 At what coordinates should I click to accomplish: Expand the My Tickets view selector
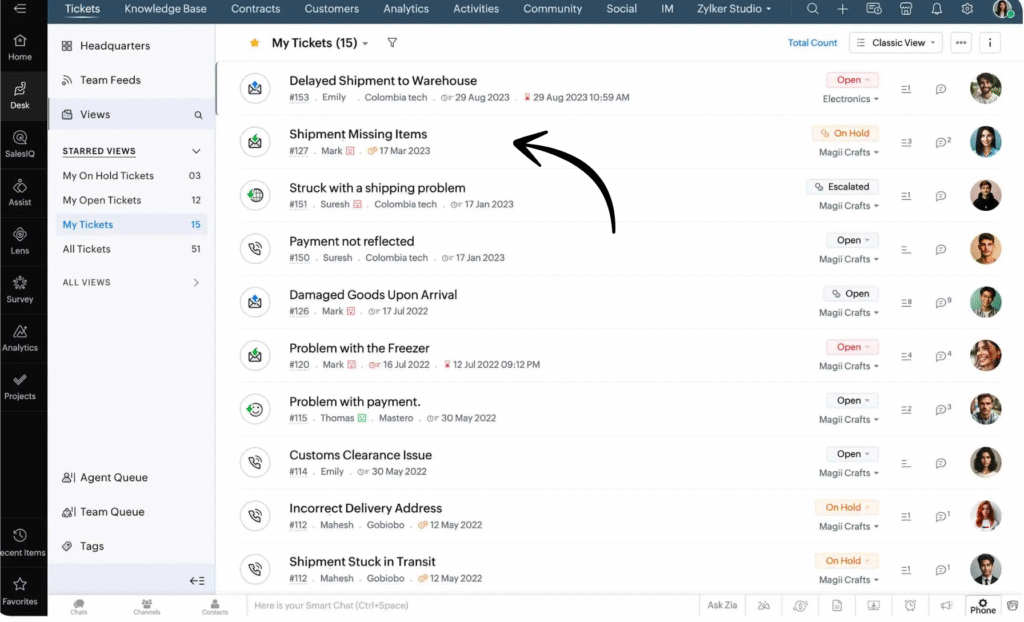pos(362,43)
